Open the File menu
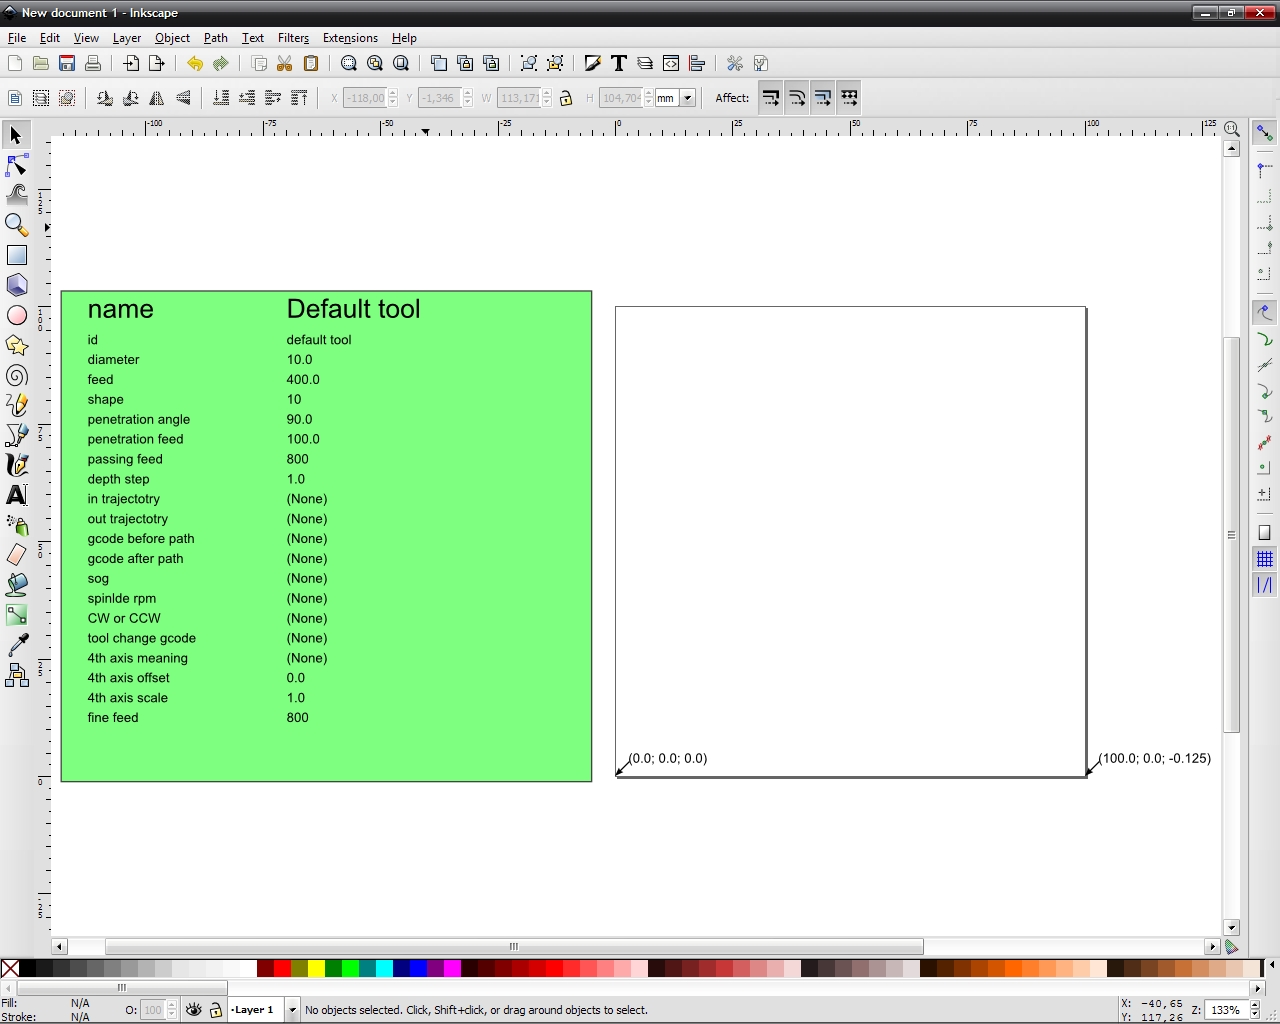The width and height of the screenshot is (1280, 1024). click(17, 38)
